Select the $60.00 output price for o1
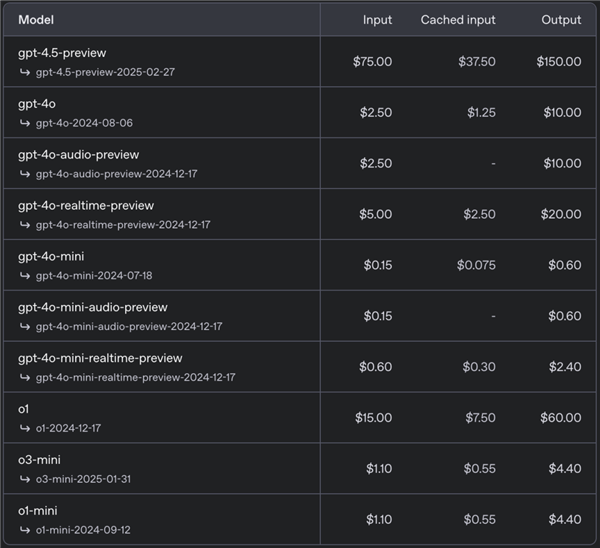This screenshot has height=548, width=600. [x=561, y=418]
